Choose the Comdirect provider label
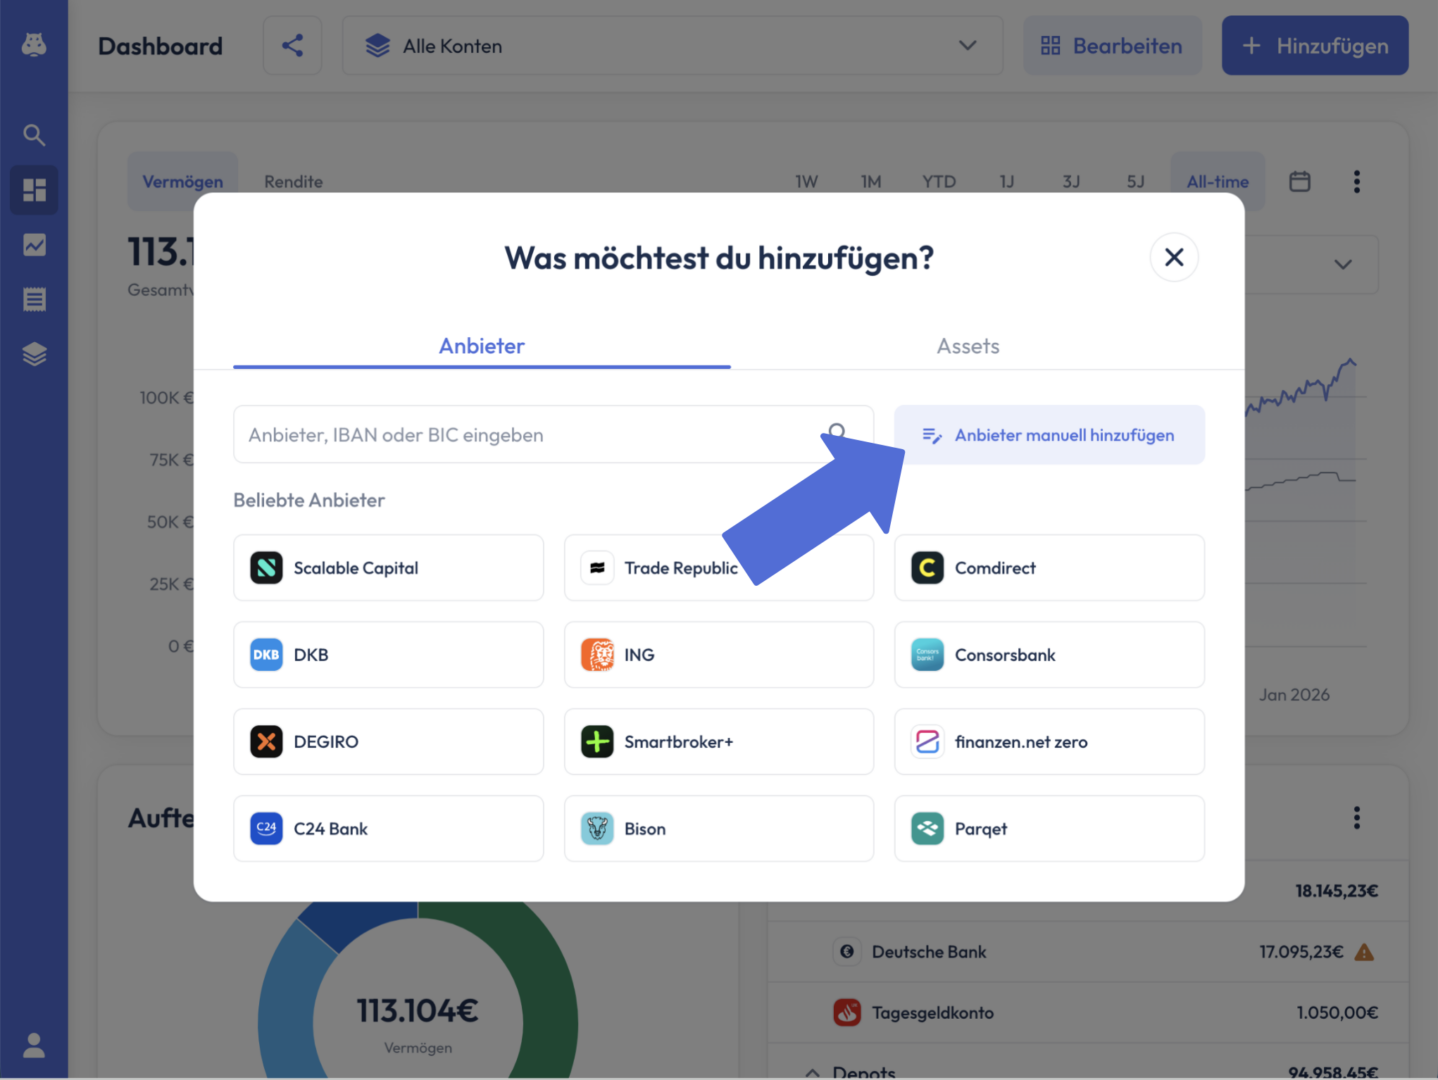The height and width of the screenshot is (1080, 1438). (x=995, y=568)
